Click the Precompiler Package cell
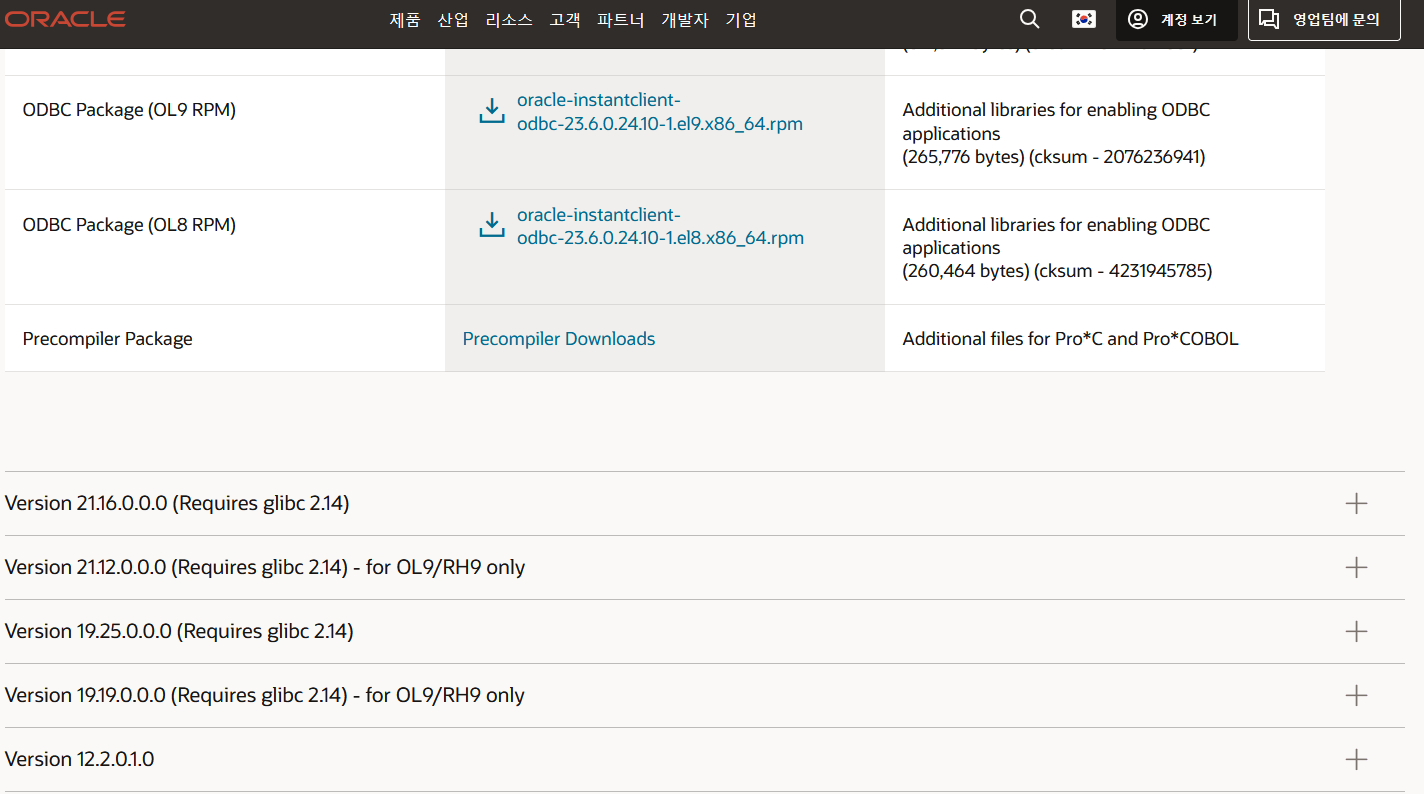 click(225, 338)
